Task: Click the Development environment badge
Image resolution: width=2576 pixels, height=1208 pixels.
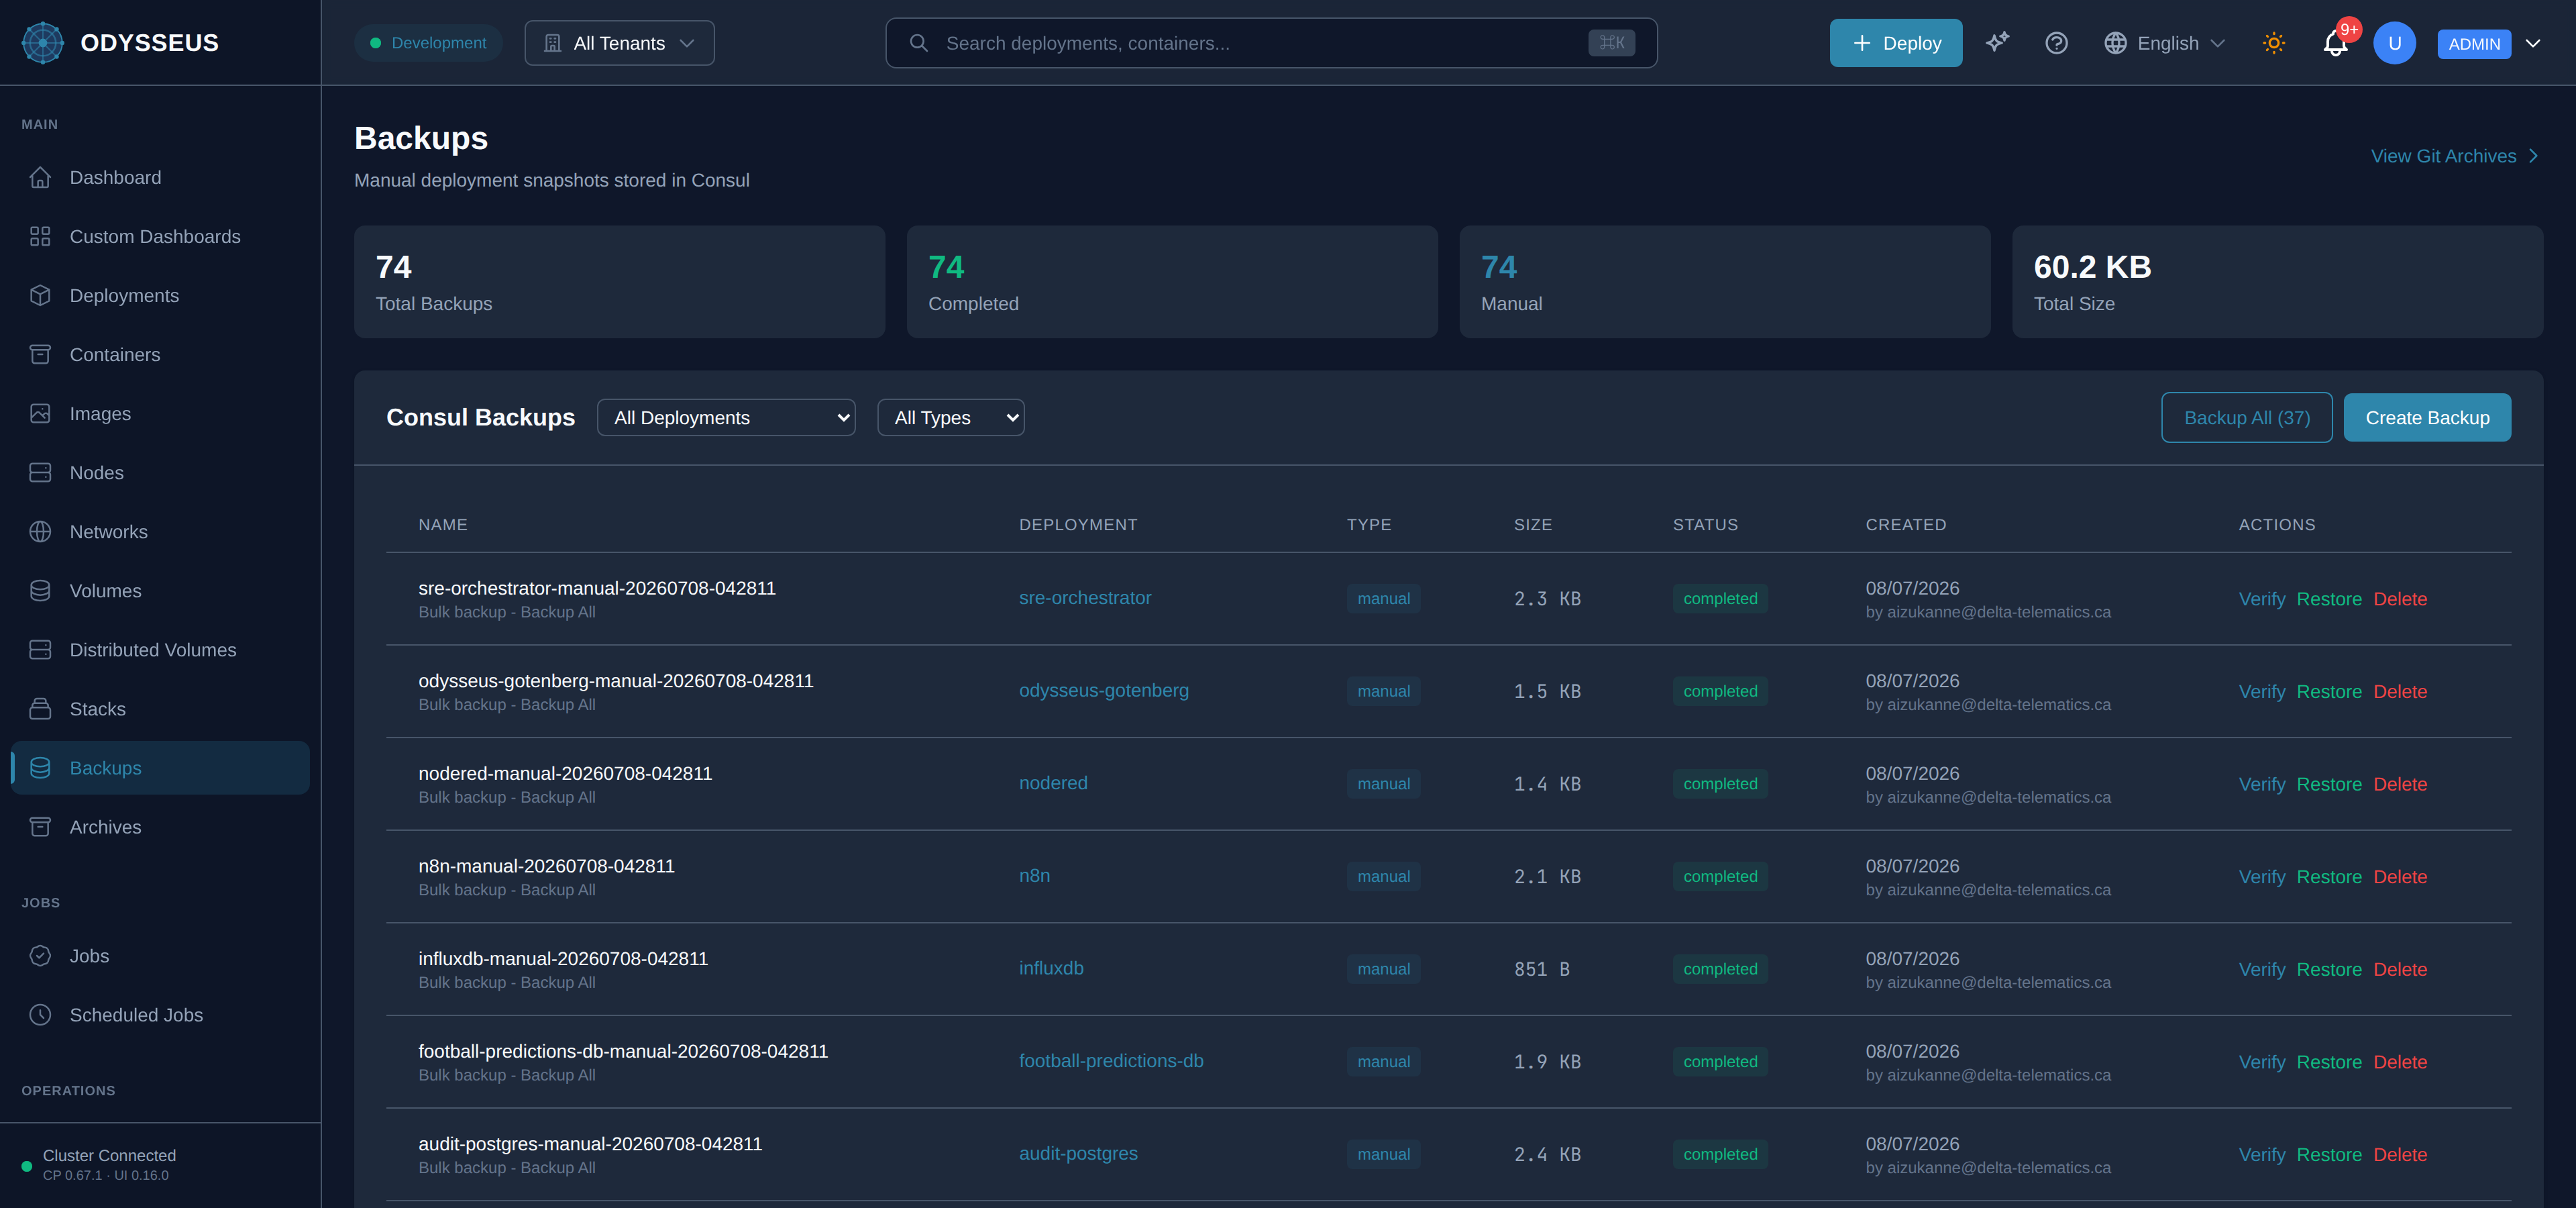Action: [428, 43]
